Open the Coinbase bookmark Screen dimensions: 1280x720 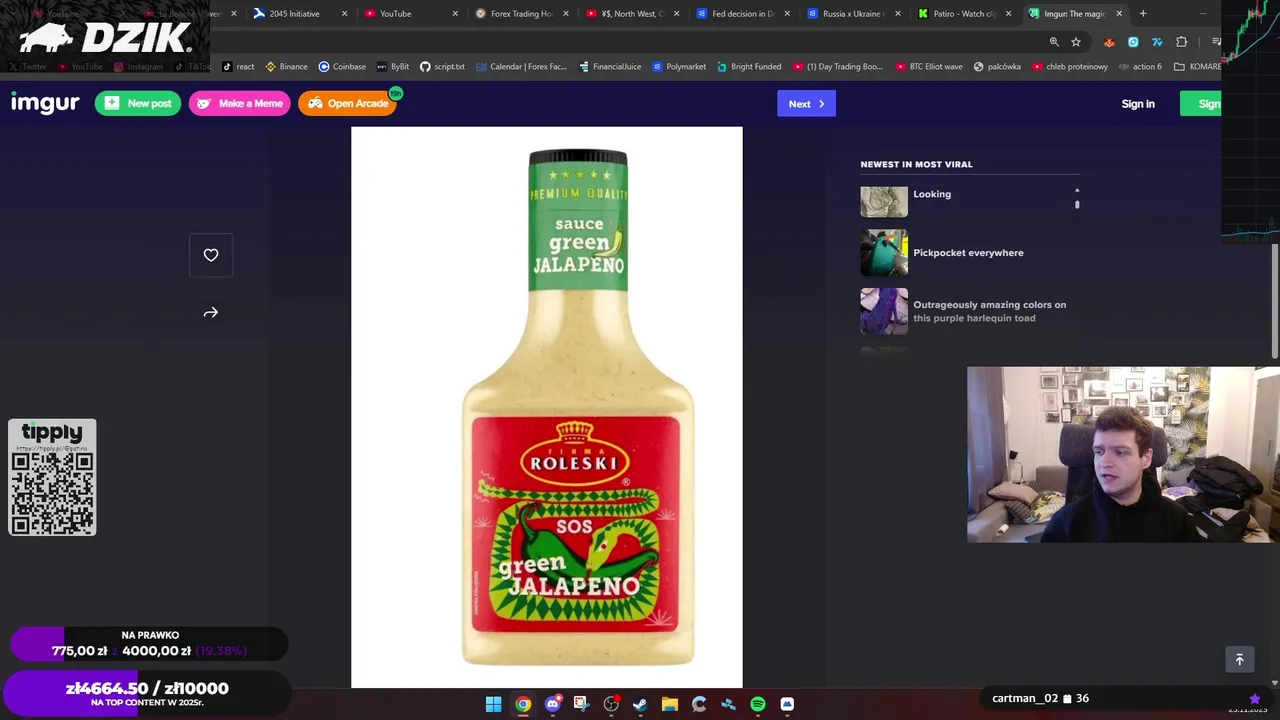[342, 67]
